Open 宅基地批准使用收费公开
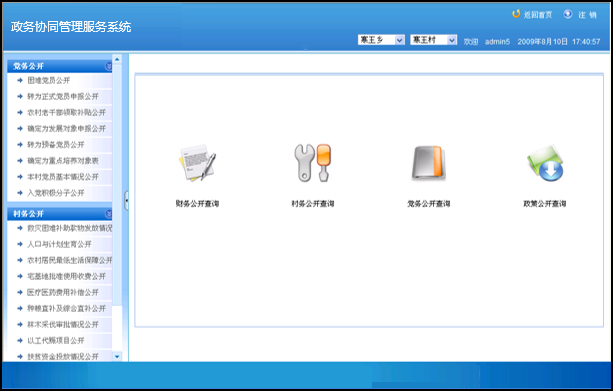The image size is (613, 391). [66, 276]
